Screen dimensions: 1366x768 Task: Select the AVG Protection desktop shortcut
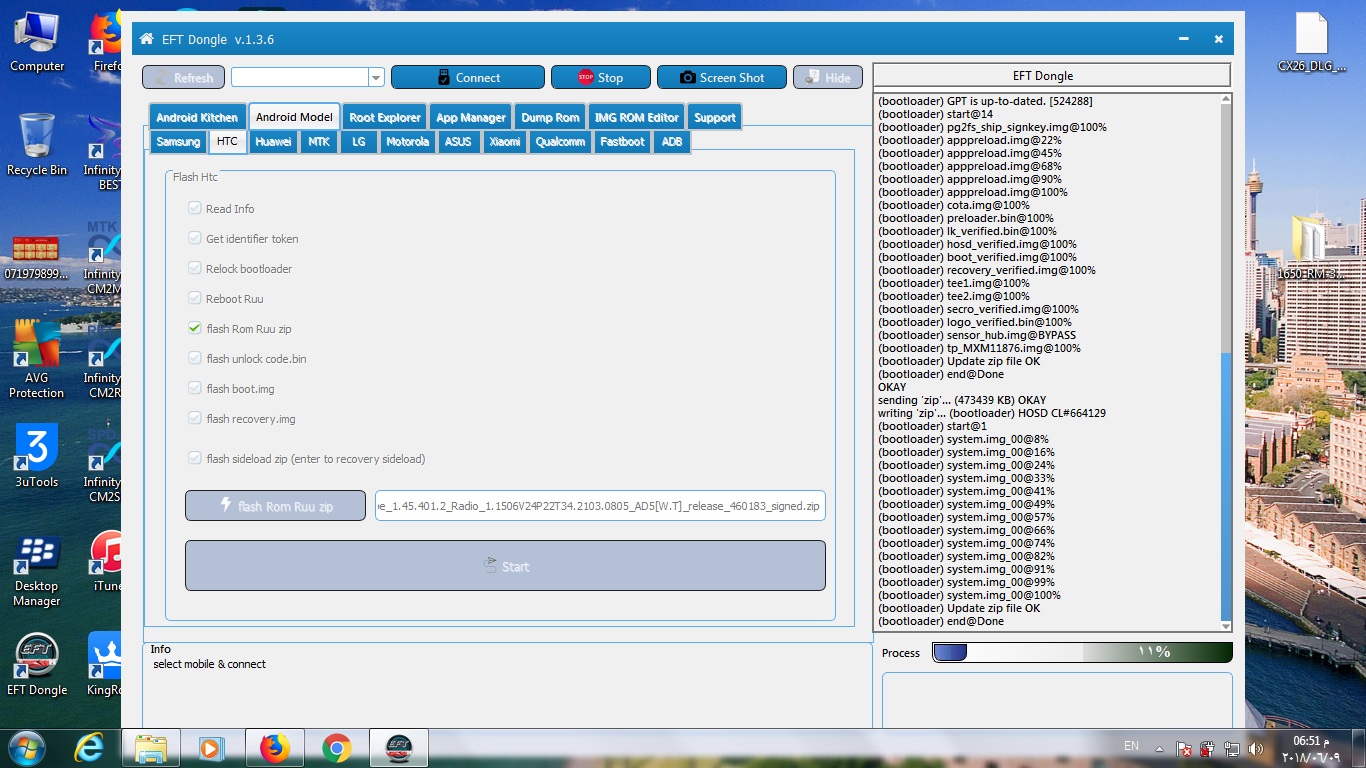pos(37,358)
